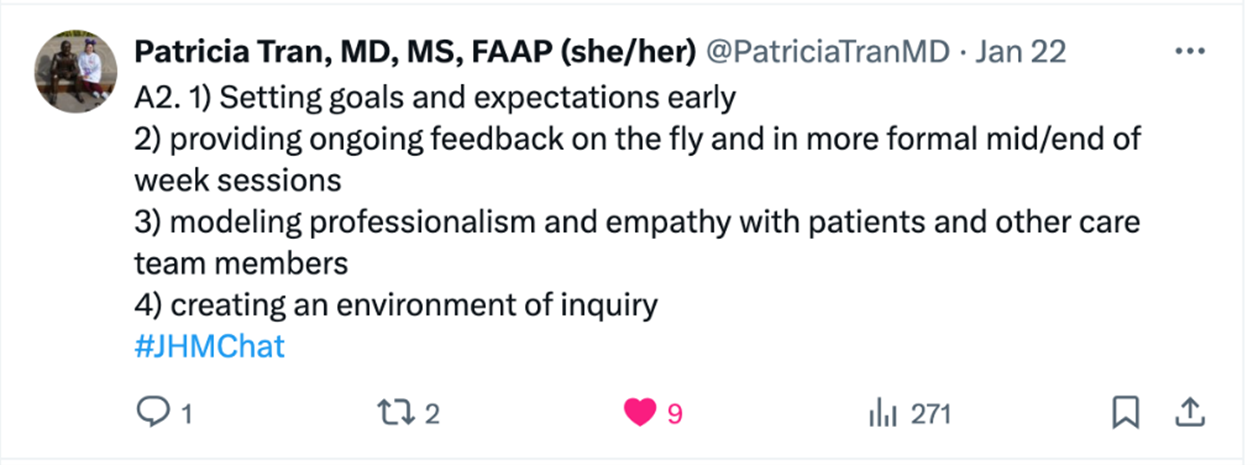Click the 271 views count
The image size is (1258, 465).
(930, 414)
